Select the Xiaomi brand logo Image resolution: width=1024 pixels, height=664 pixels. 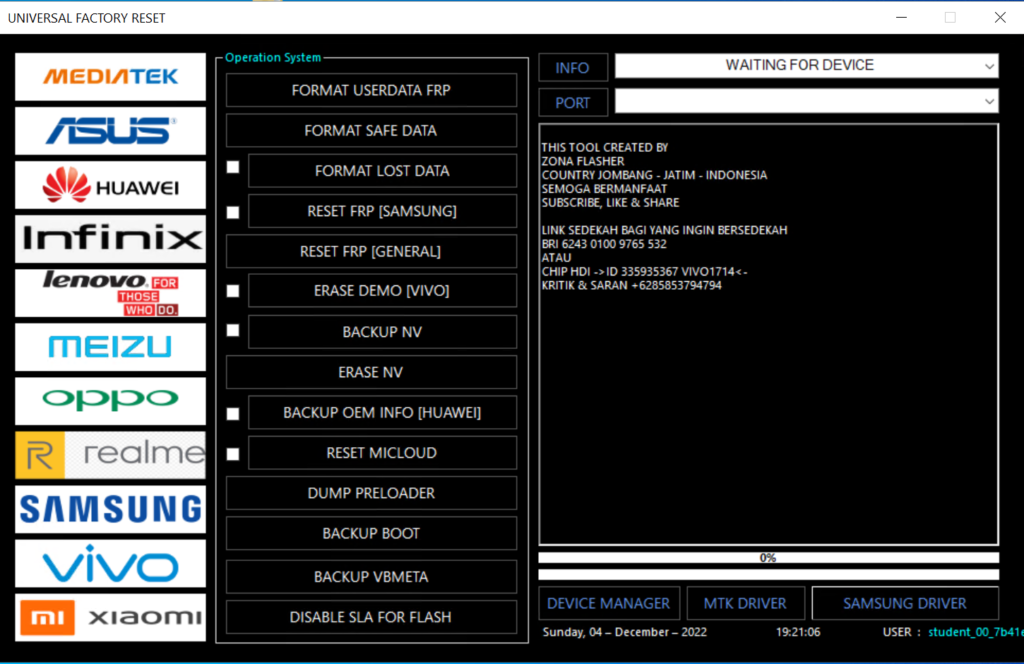[x=110, y=618]
